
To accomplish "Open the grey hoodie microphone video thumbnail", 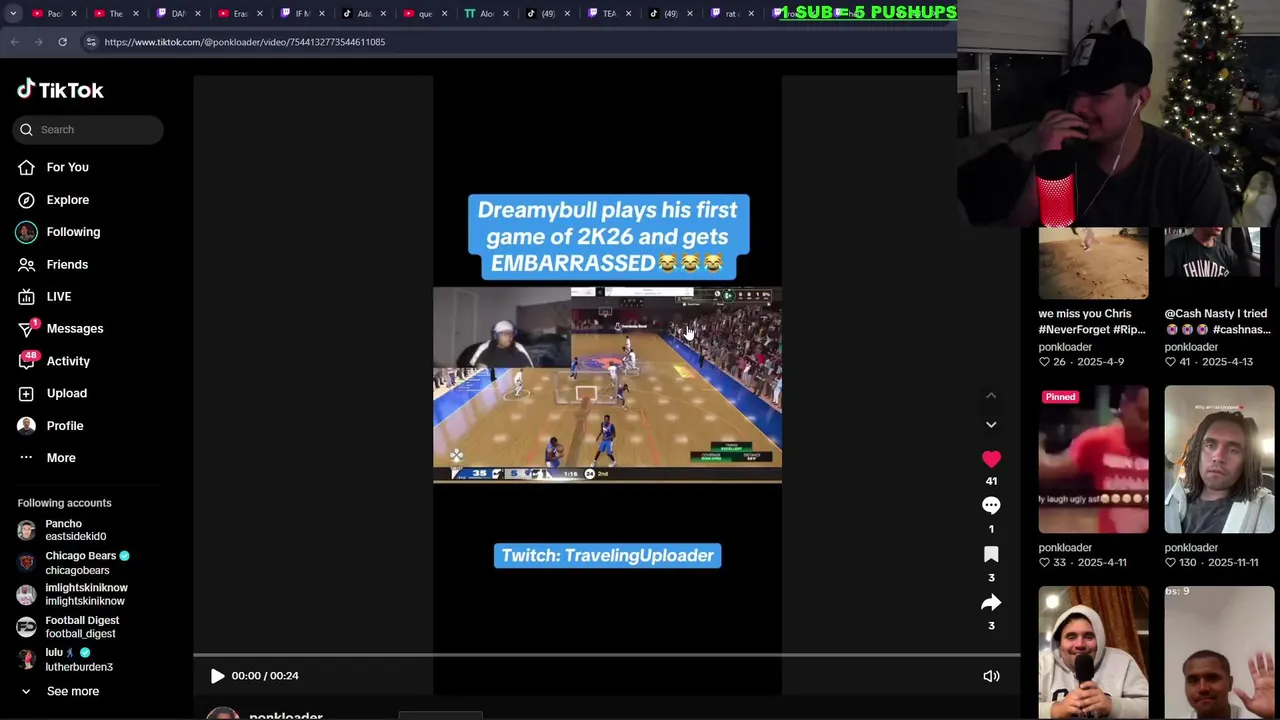I will (1093, 652).
